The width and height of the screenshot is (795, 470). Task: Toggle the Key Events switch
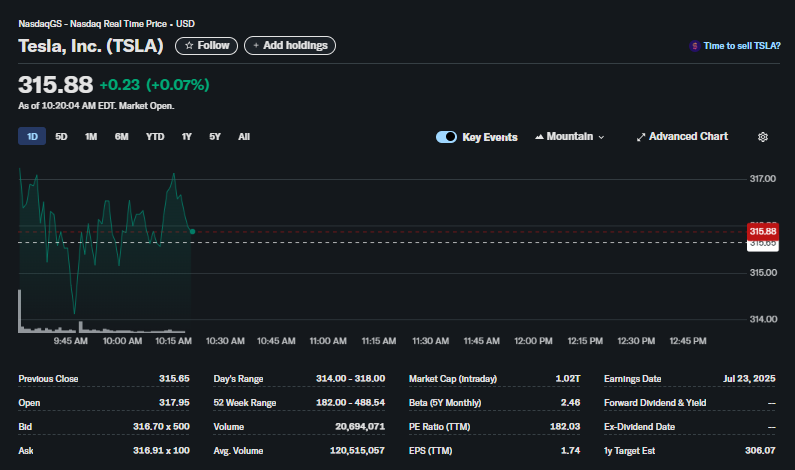pyautogui.click(x=446, y=137)
